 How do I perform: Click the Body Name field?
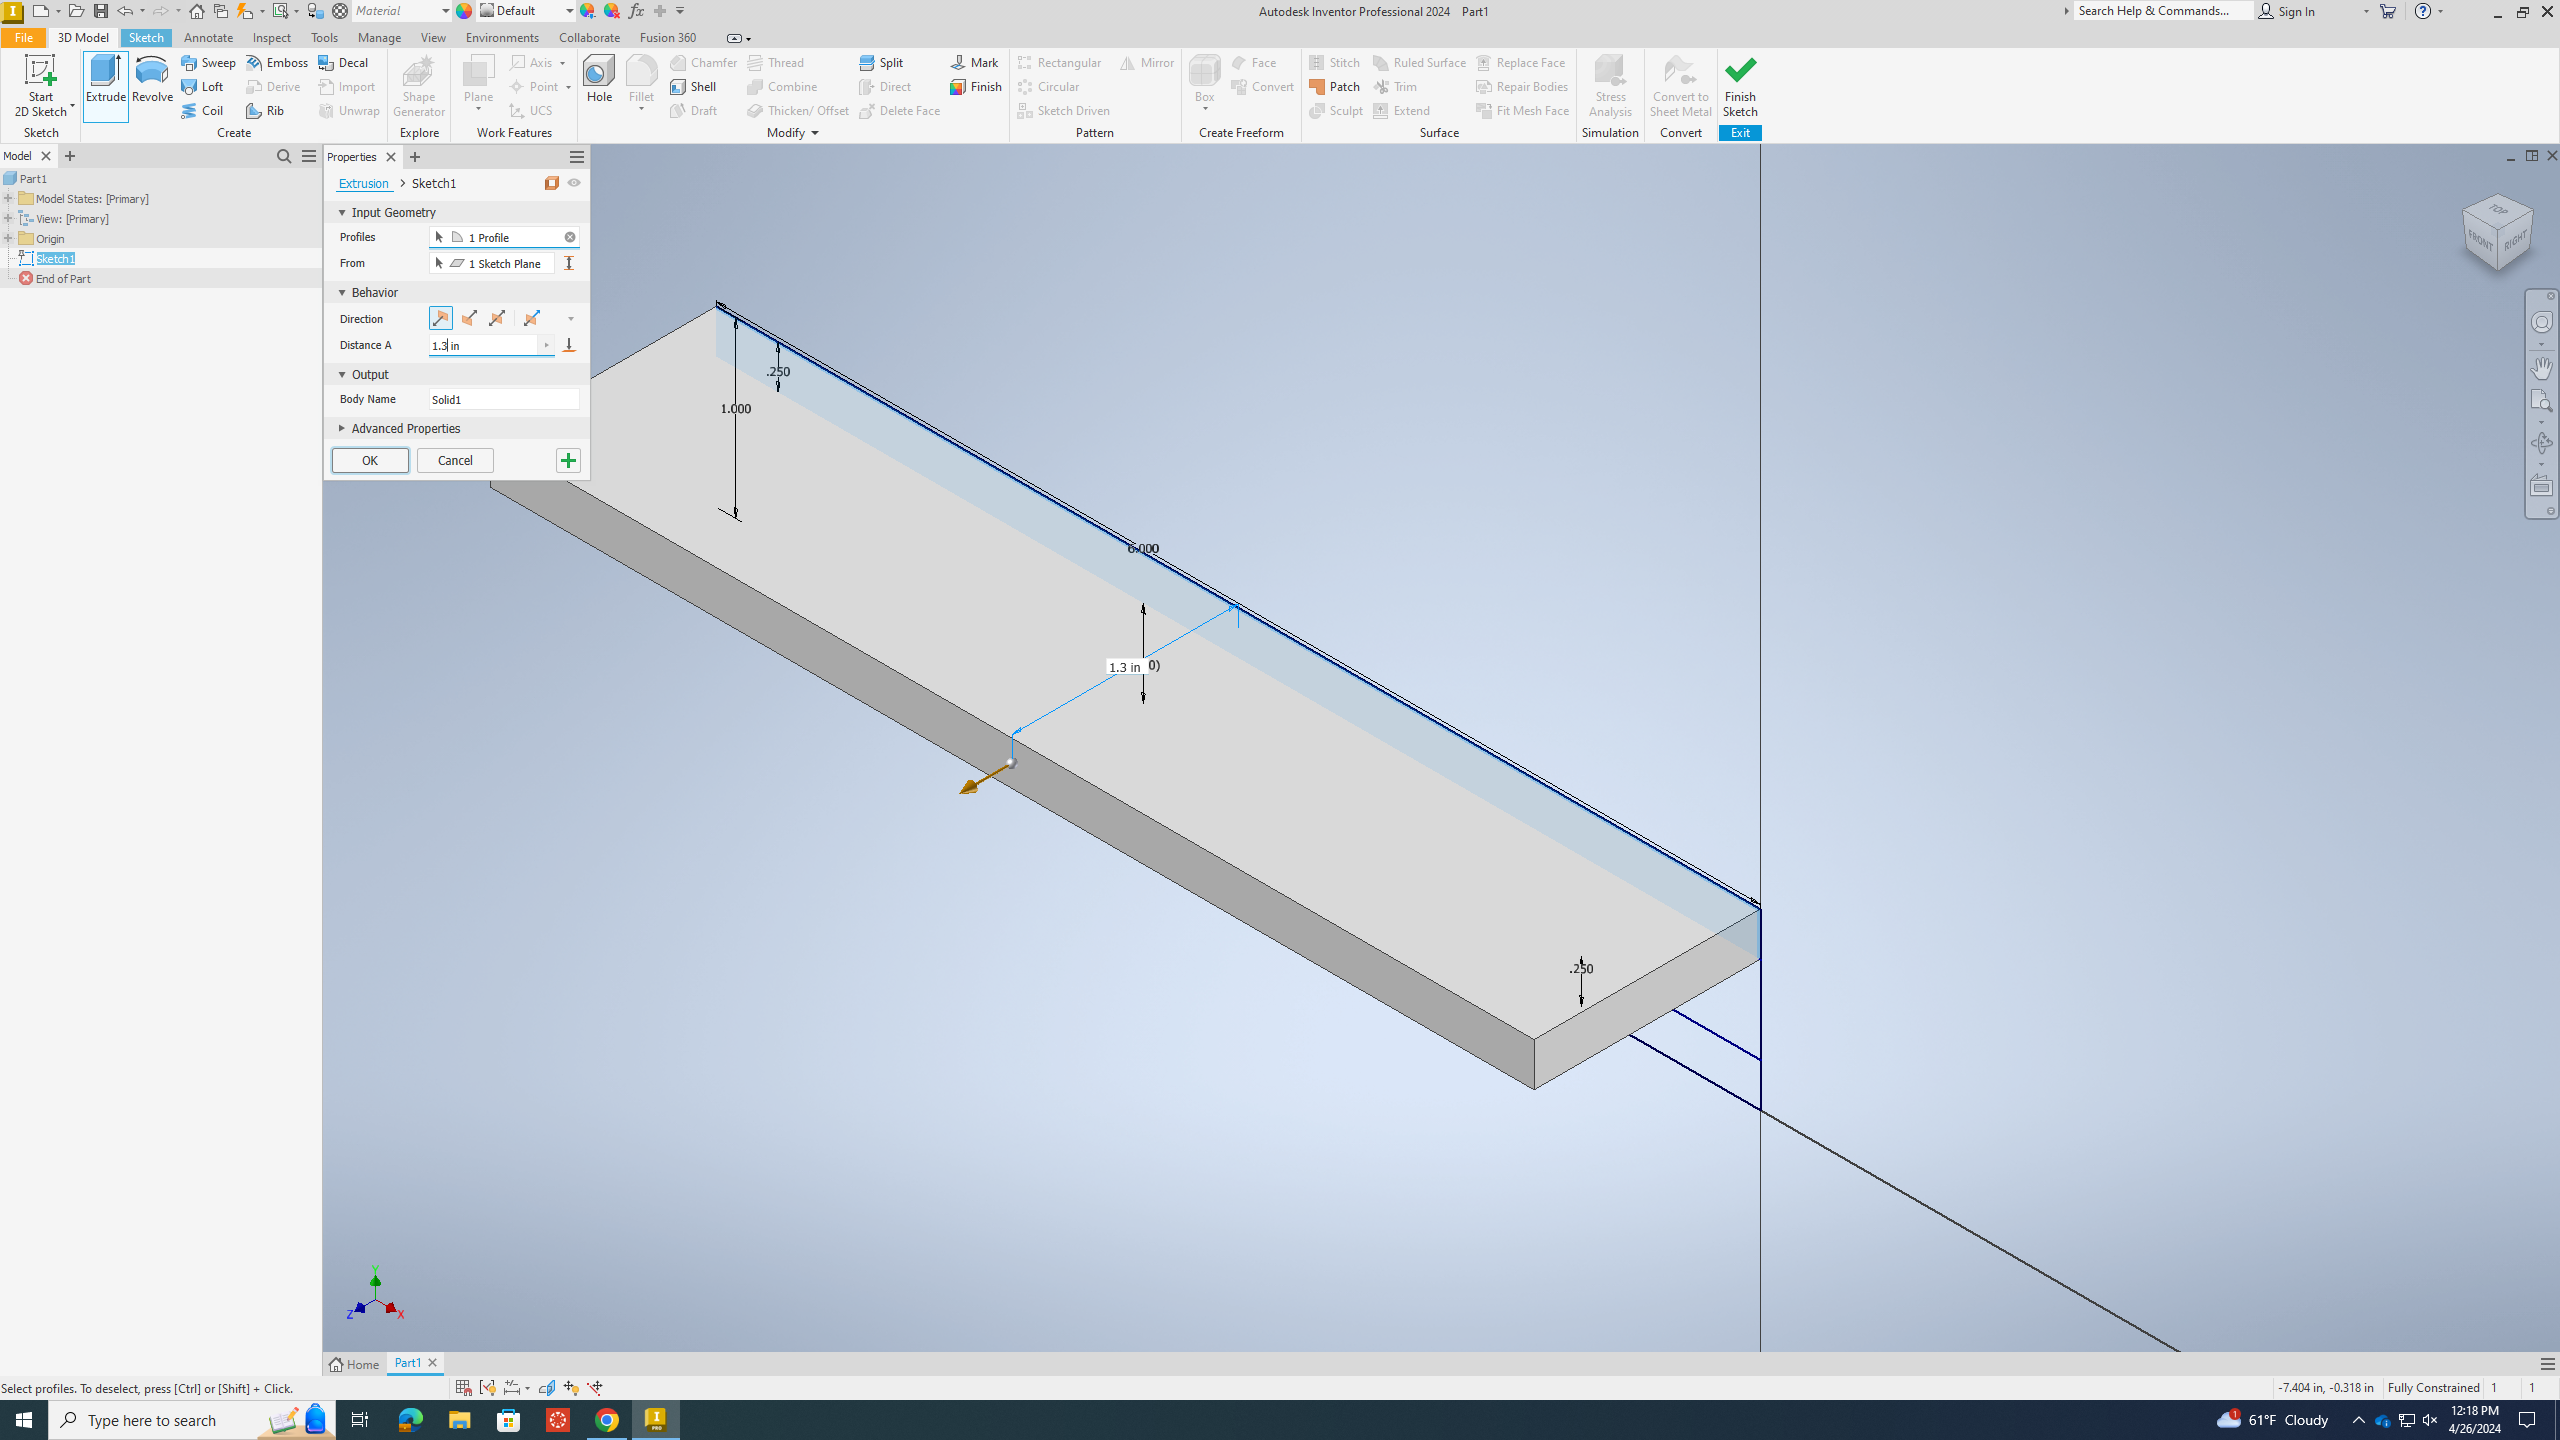coord(504,399)
